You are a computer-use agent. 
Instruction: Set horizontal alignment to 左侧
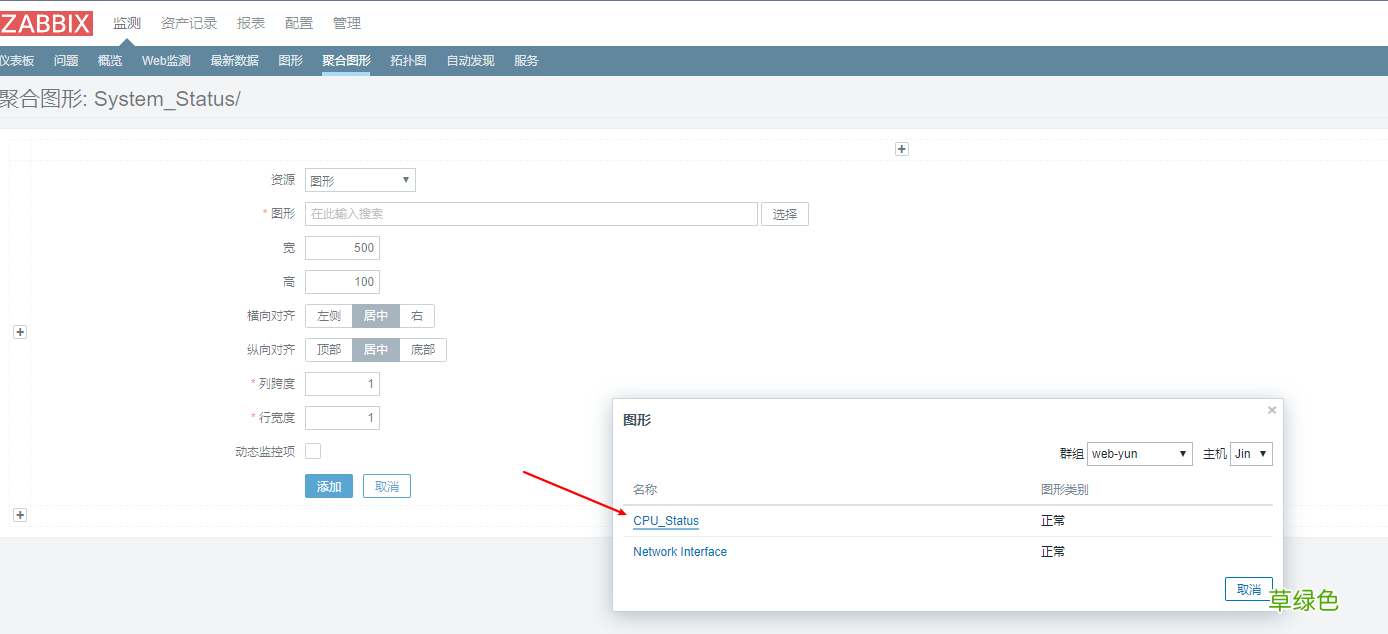tap(328, 315)
